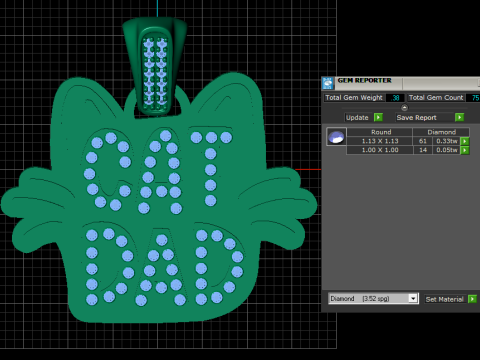Select the 1.13 X 1.13 size cell
The width and height of the screenshot is (480, 360).
pyautogui.click(x=380, y=141)
